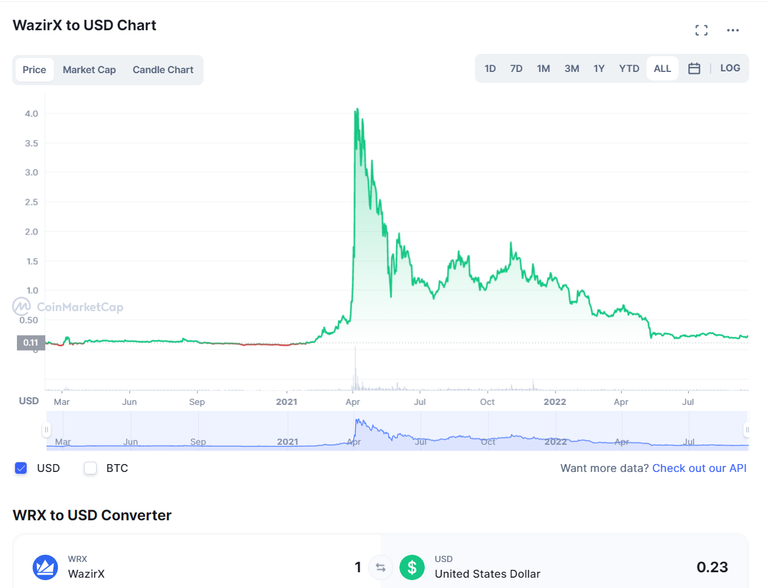The width and height of the screenshot is (768, 588).
Task: Select the ALL time range
Action: coord(662,69)
